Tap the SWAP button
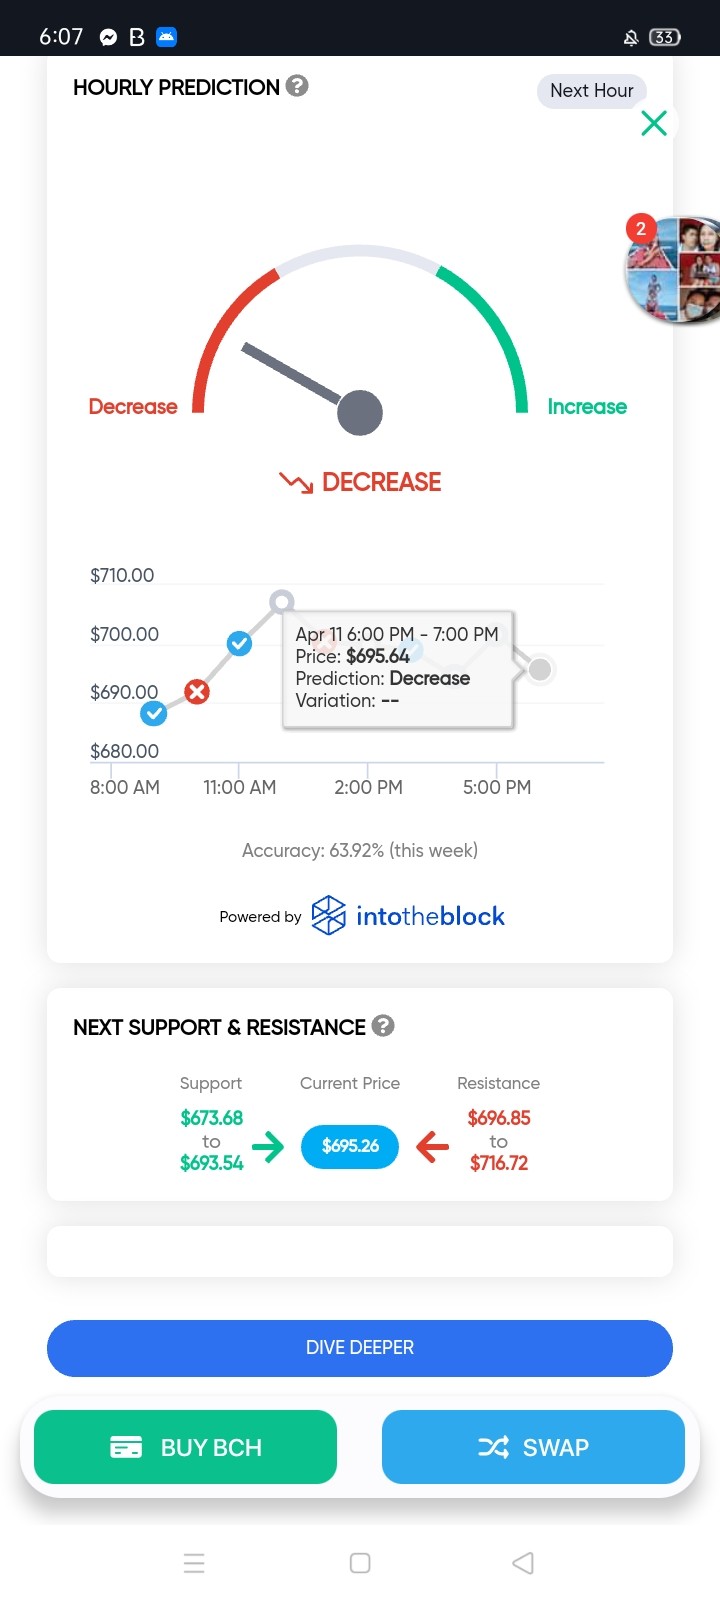Screen dimensions: 720x1600 click(533, 1447)
